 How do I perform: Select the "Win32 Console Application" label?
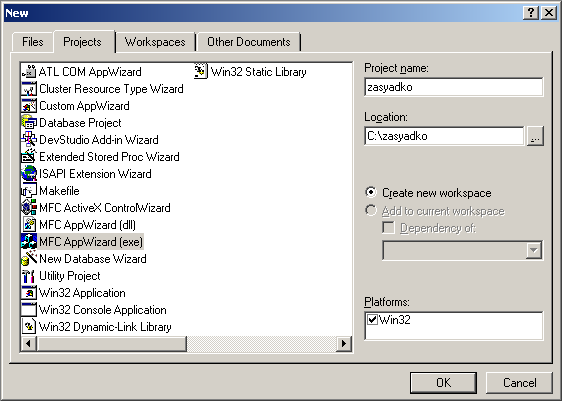(x=103, y=310)
